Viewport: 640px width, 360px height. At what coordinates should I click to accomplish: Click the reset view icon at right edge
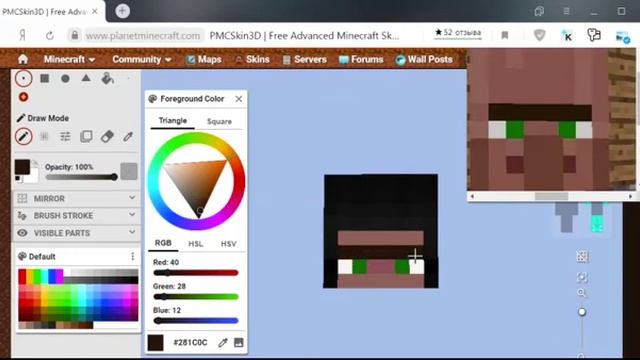point(582,278)
